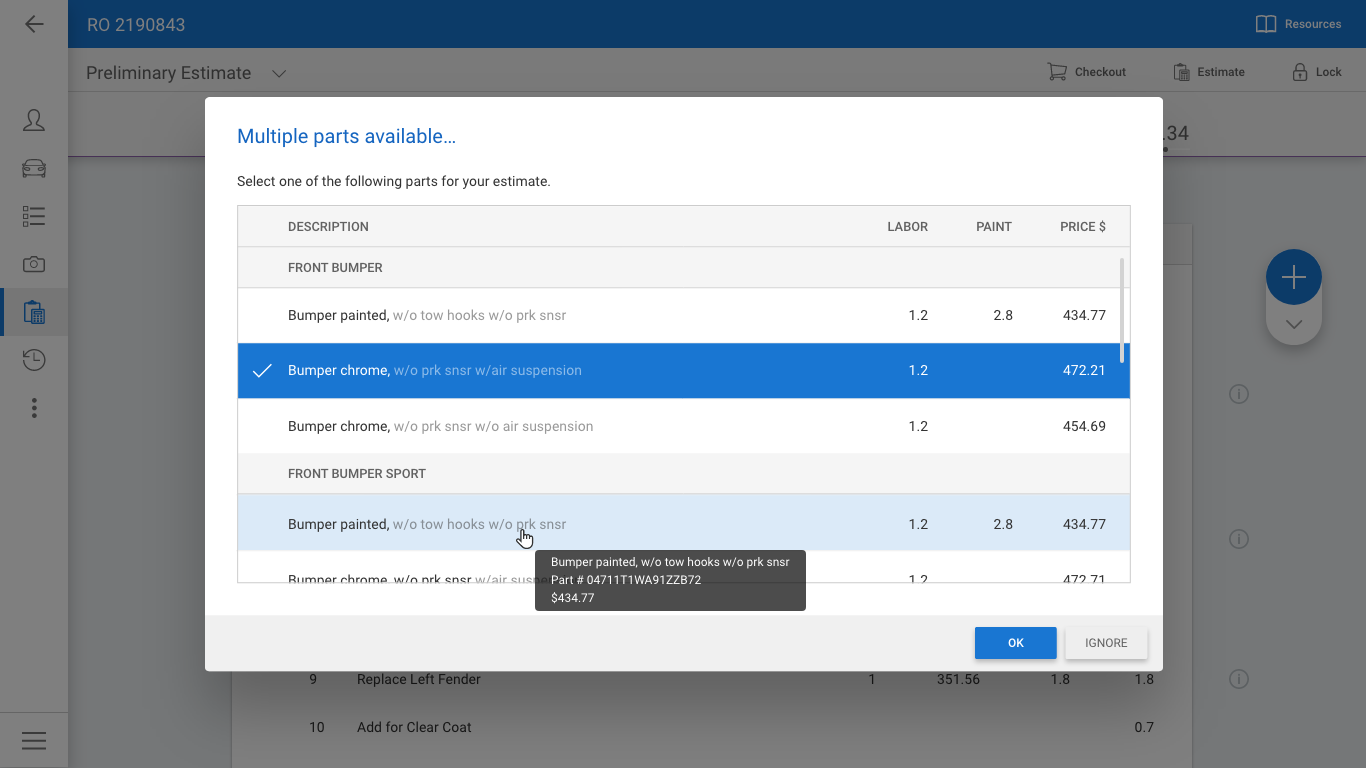The width and height of the screenshot is (1366, 768).
Task: Open the camera photos sidebar icon
Action: coord(34,264)
